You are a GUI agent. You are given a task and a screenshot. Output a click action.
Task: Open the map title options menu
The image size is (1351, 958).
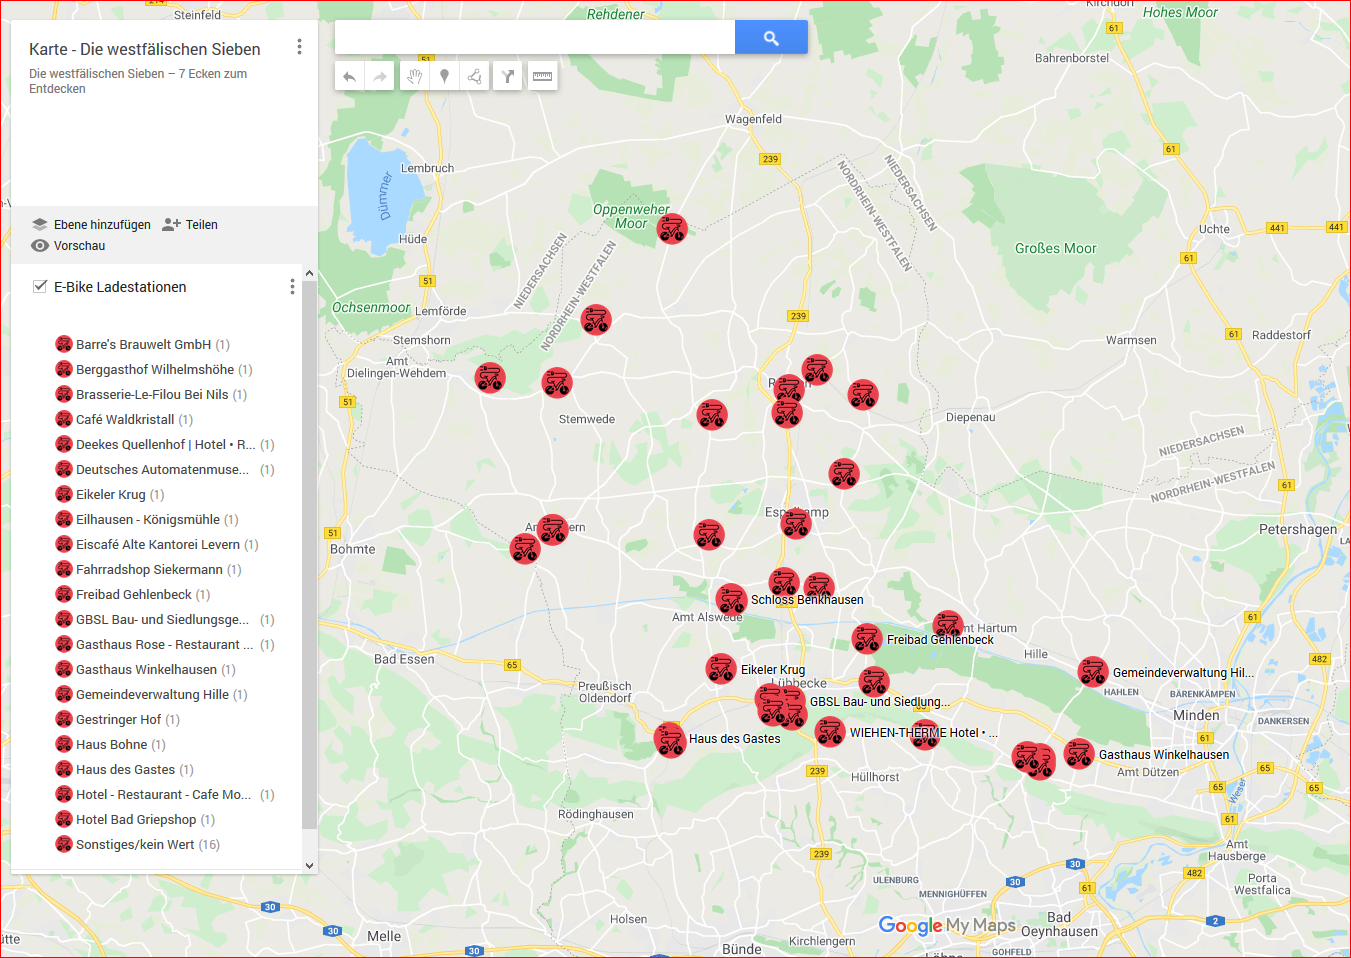pyautogui.click(x=299, y=47)
